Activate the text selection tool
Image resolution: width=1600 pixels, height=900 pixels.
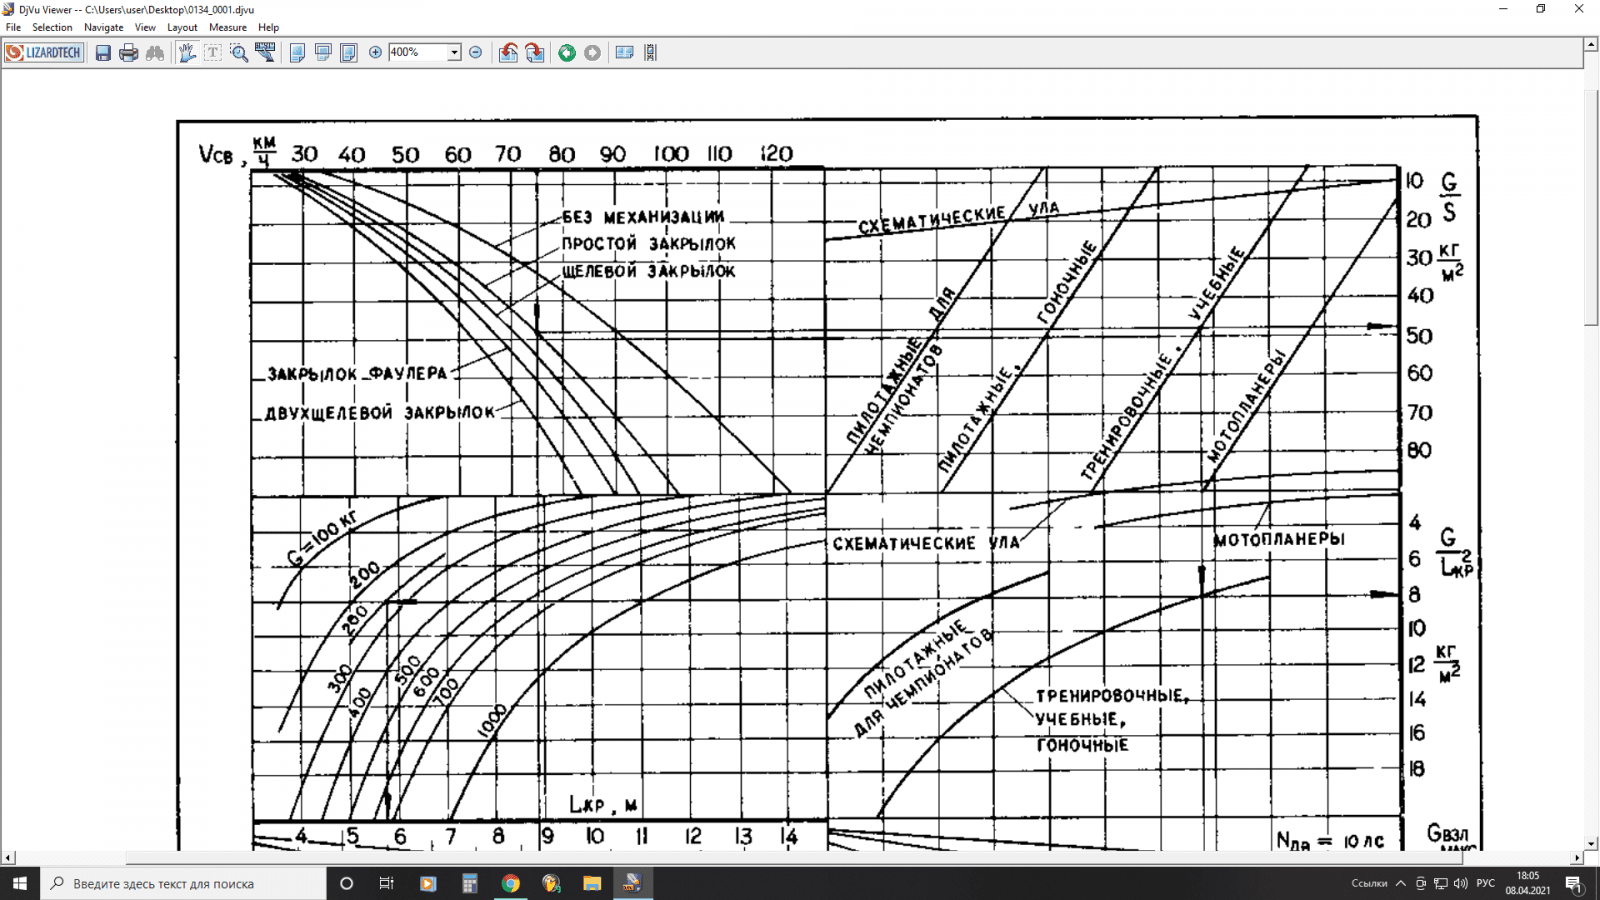click(x=213, y=53)
